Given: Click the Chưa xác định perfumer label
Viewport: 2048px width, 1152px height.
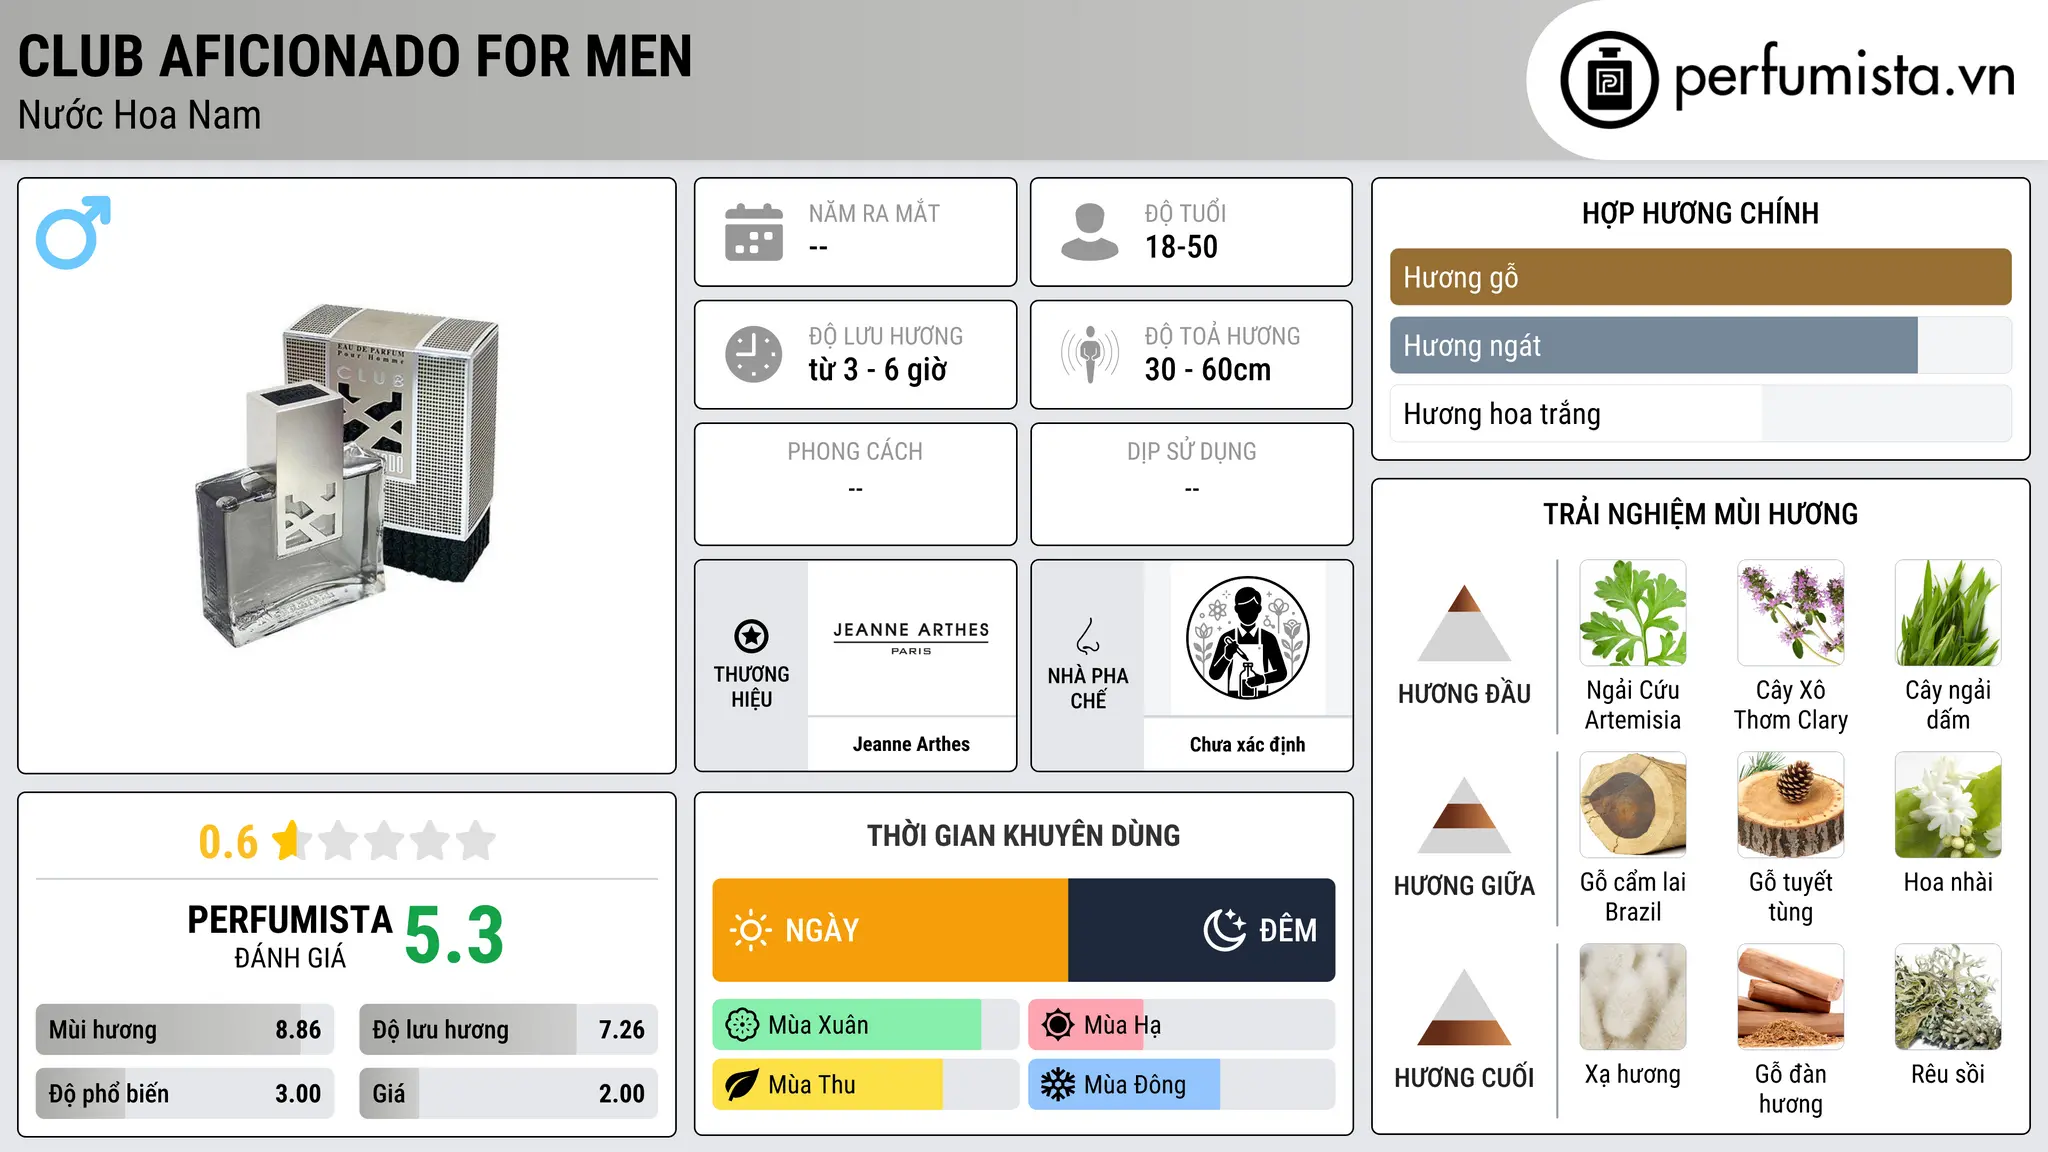Looking at the screenshot, I should 1247,744.
